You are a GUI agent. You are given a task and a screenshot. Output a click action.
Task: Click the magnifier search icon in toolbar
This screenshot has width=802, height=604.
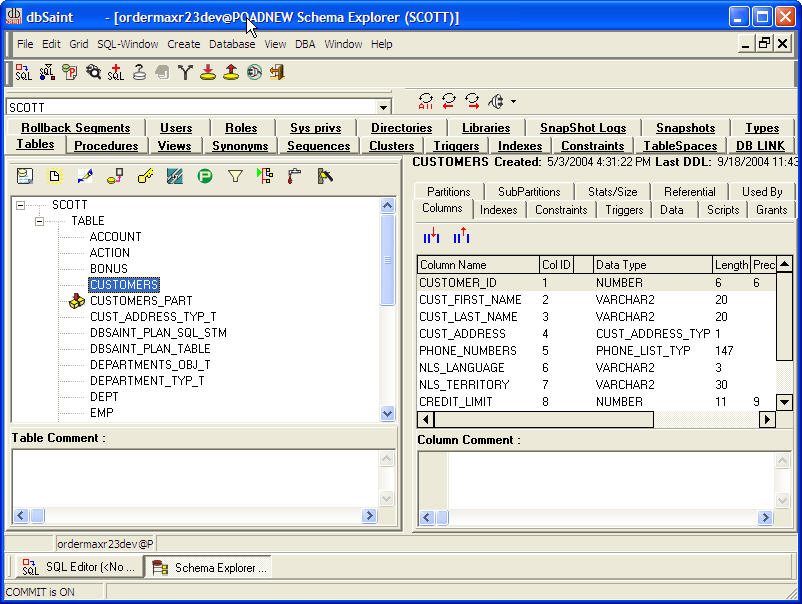[x=93, y=73]
